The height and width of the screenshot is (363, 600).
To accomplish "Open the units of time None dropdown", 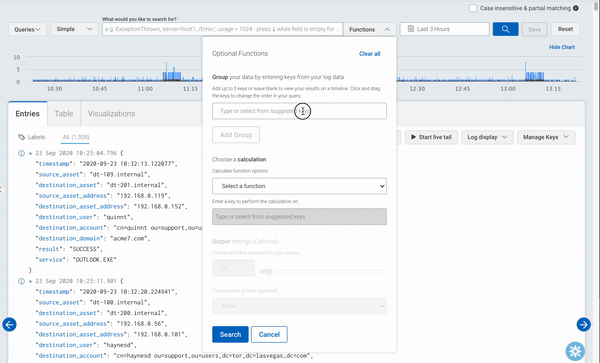I will (299, 306).
